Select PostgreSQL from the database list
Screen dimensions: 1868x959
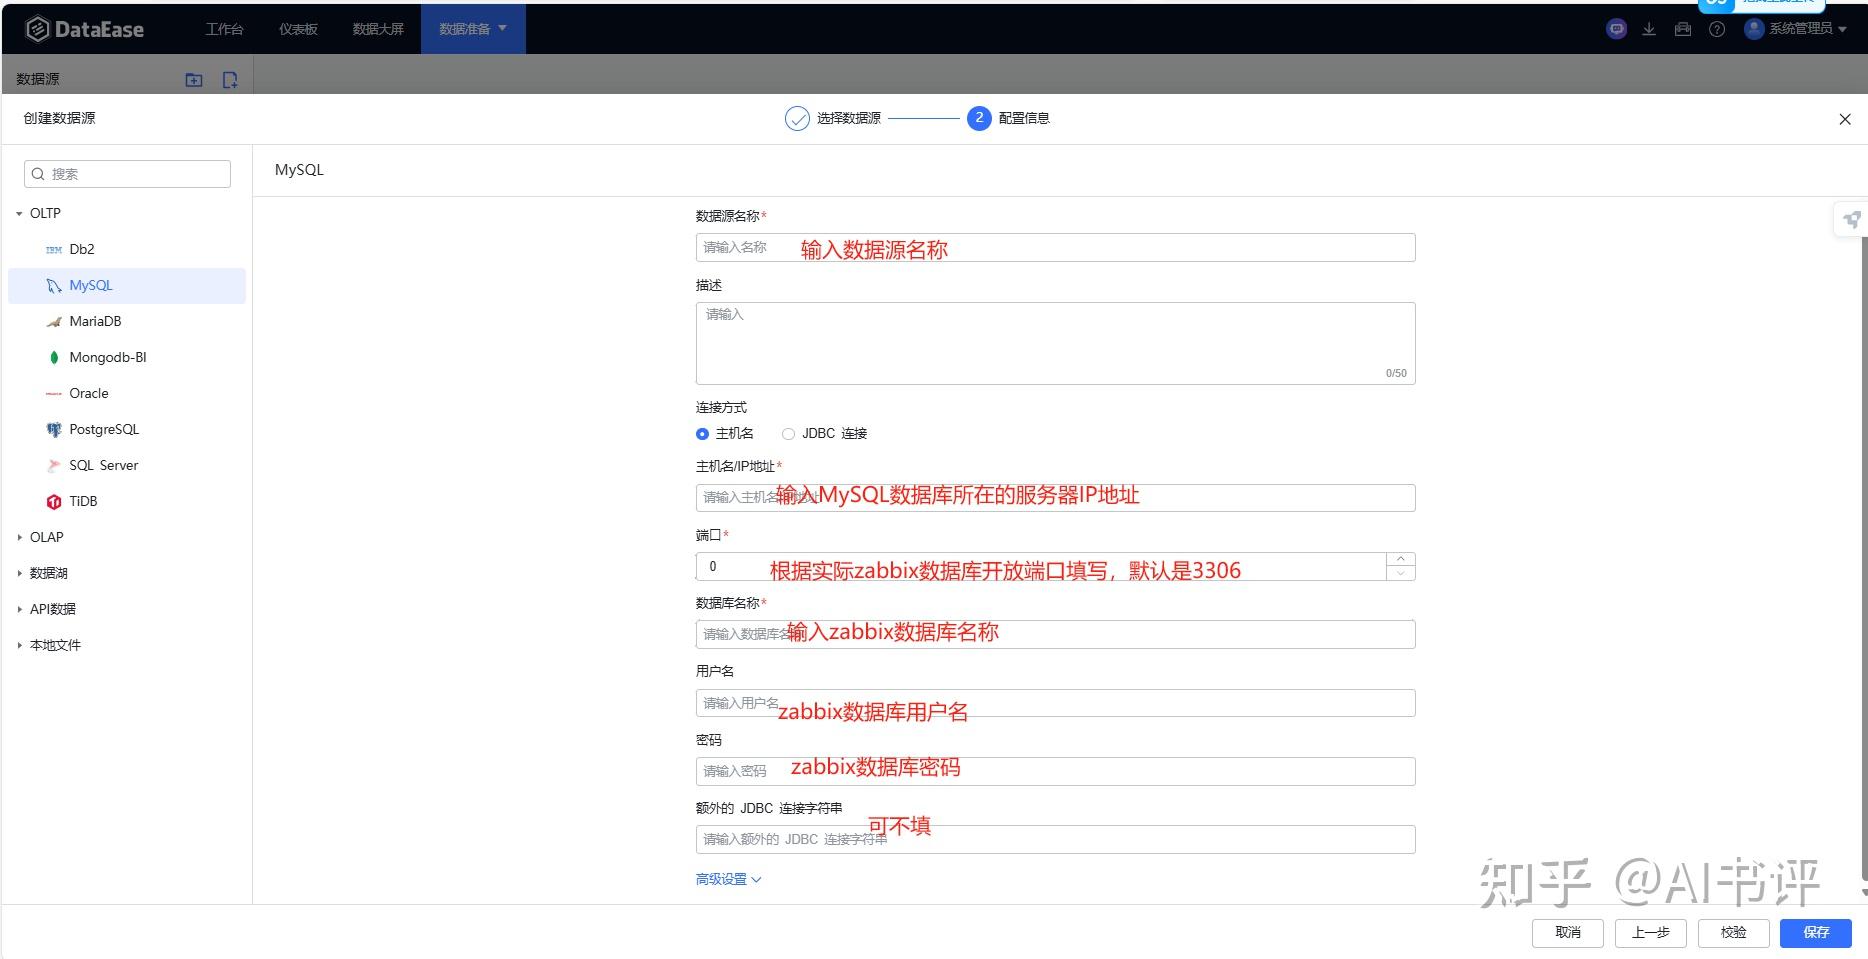coord(104,429)
